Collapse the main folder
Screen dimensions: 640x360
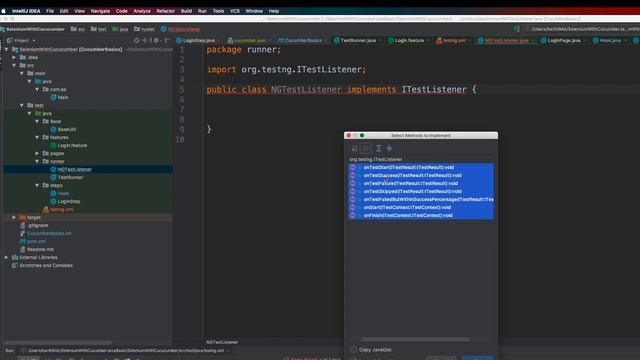(x=22, y=73)
